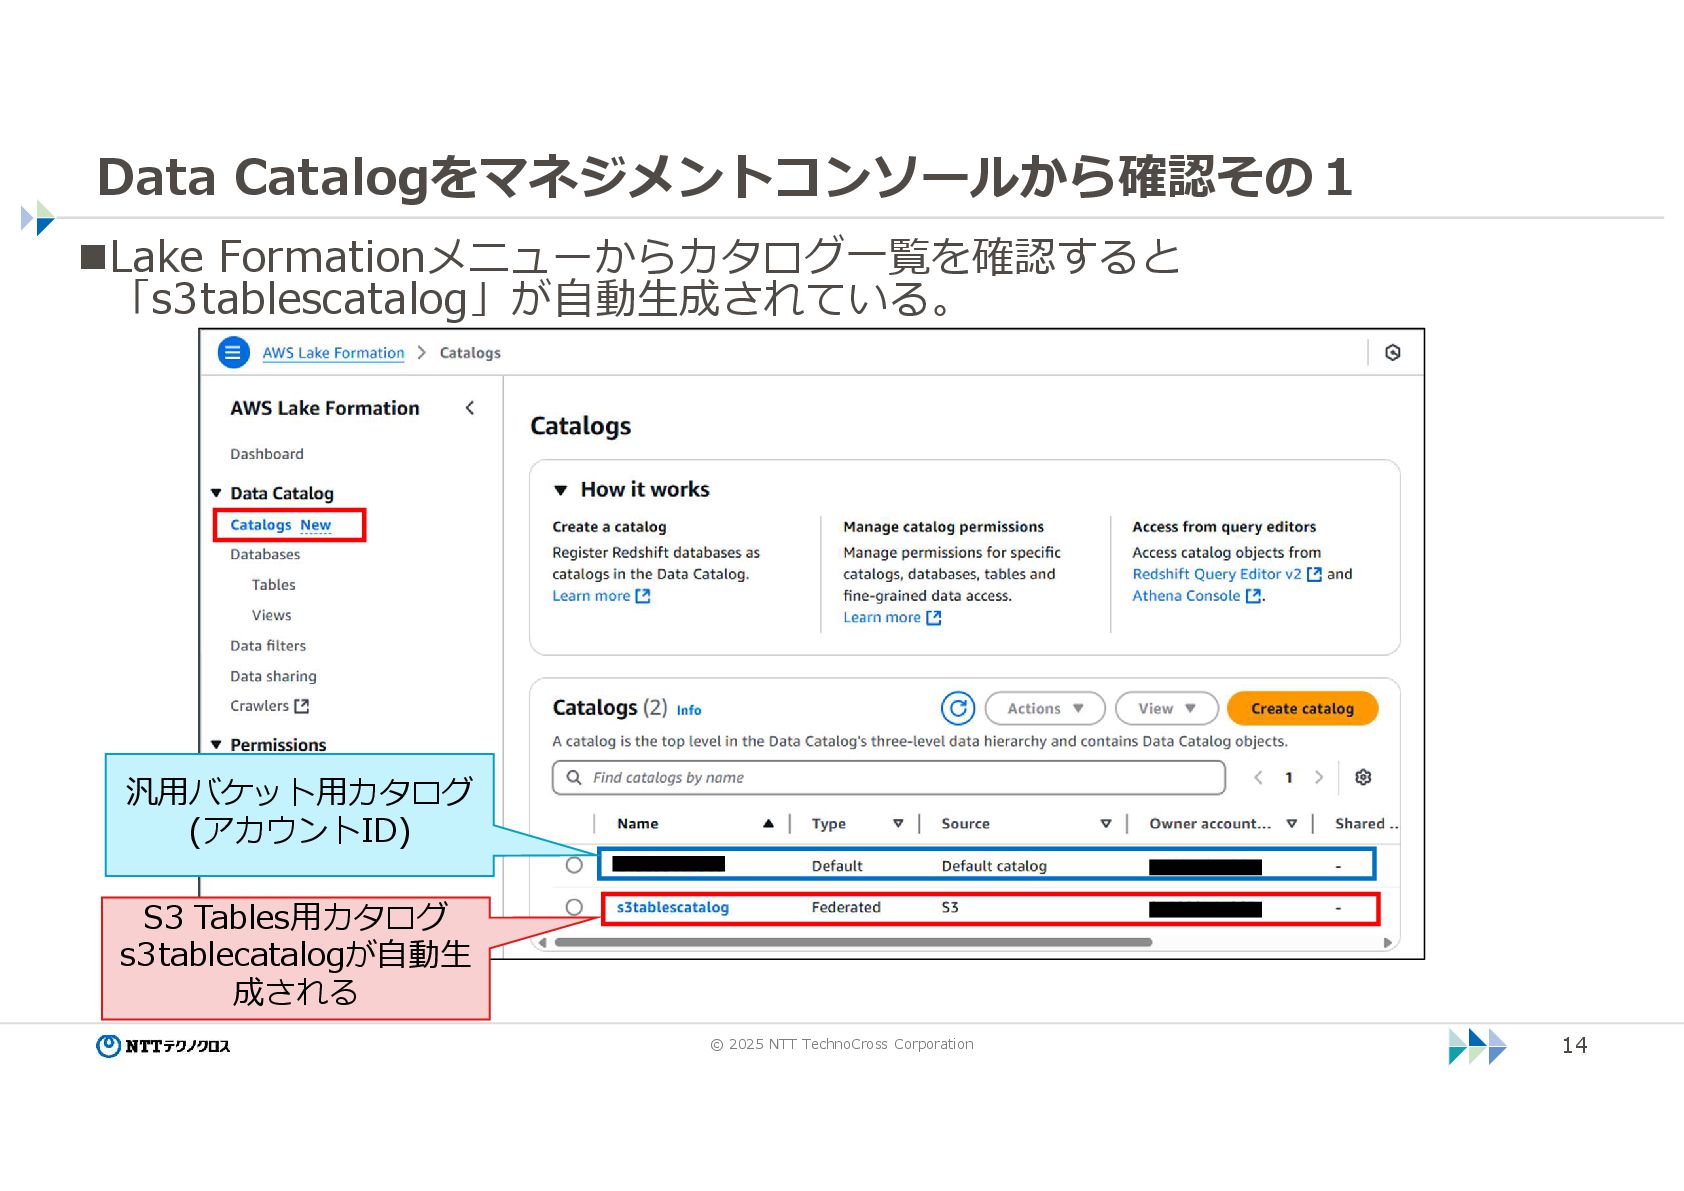
Task: Focus the Find catalogs by name field
Action: click(x=889, y=777)
